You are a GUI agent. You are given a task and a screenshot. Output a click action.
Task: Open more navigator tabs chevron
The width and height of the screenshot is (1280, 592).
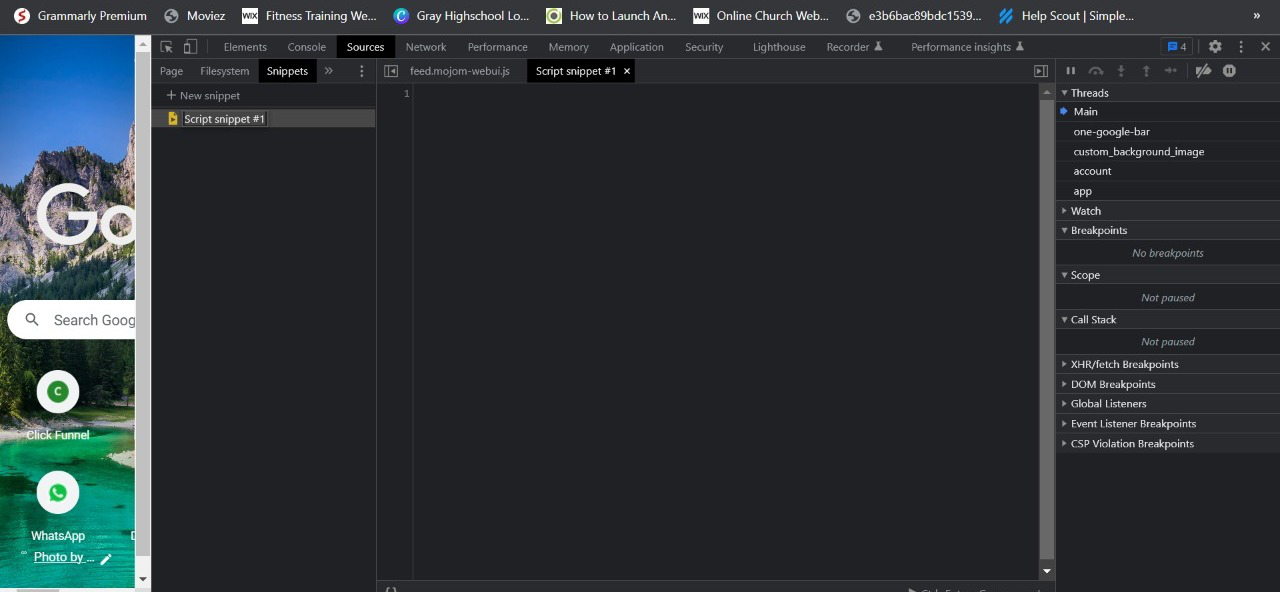[328, 71]
